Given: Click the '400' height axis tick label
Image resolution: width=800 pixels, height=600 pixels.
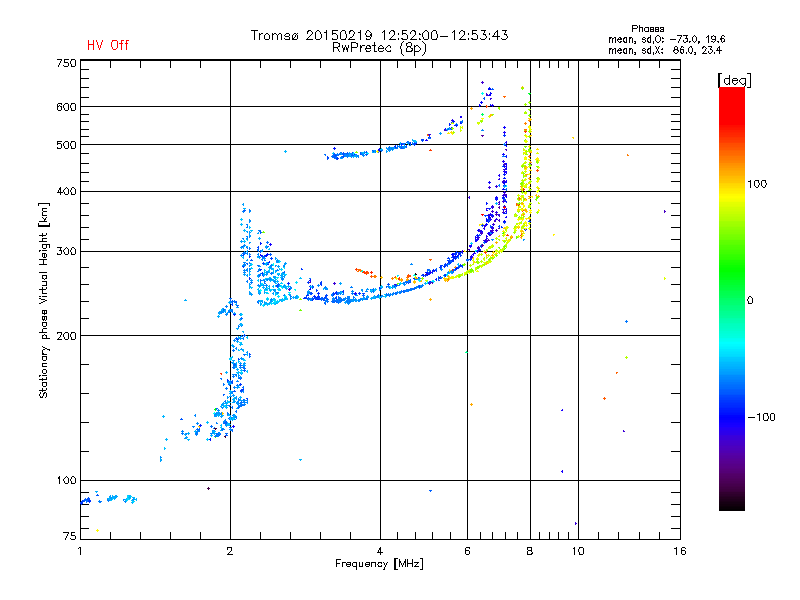Looking at the screenshot, I should 66,191.
